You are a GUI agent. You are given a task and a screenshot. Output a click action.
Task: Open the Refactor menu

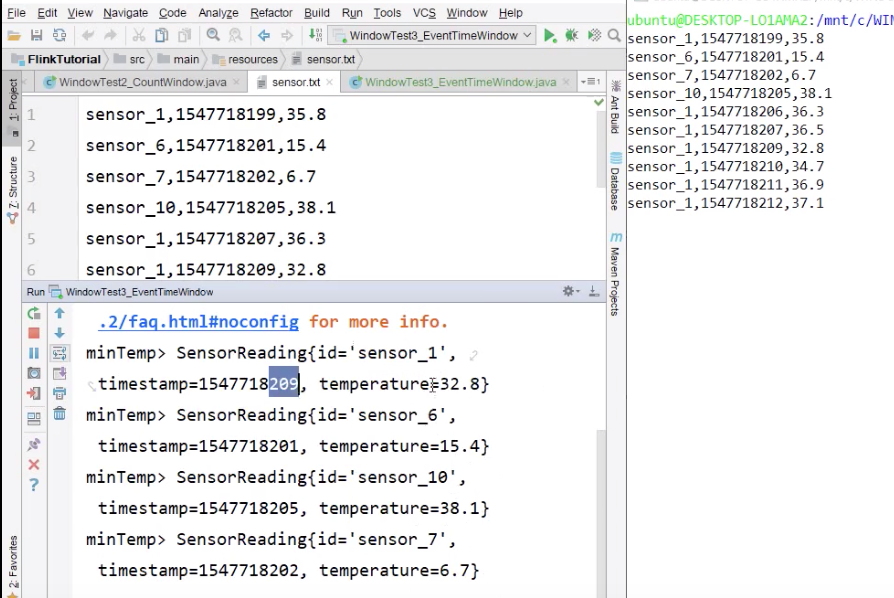pos(271,13)
